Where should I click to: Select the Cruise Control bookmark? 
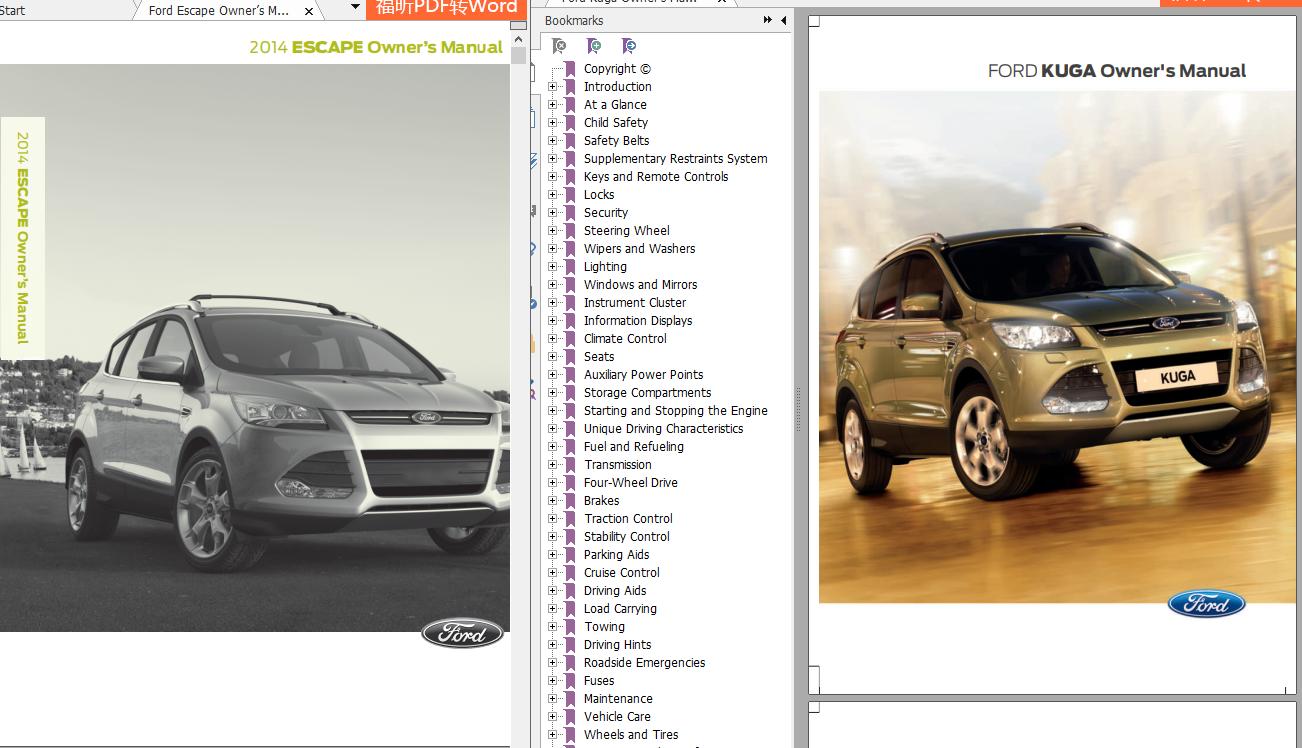[x=622, y=573]
